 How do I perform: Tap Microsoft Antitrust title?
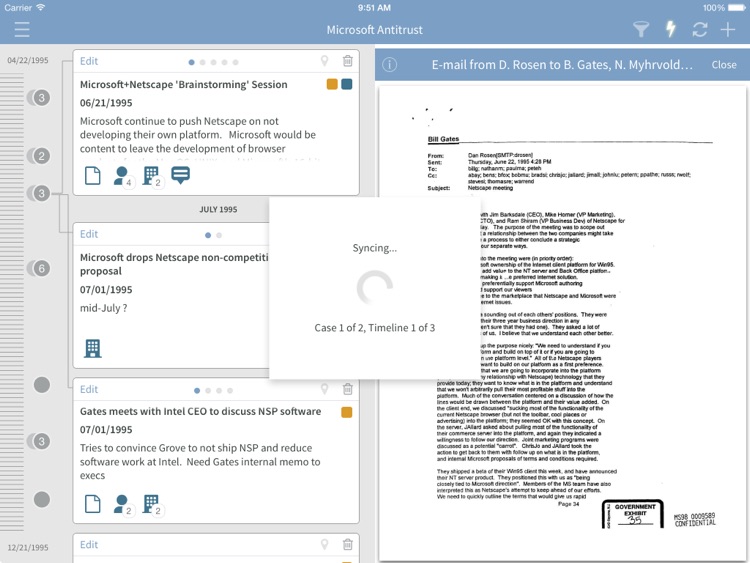coord(375,30)
